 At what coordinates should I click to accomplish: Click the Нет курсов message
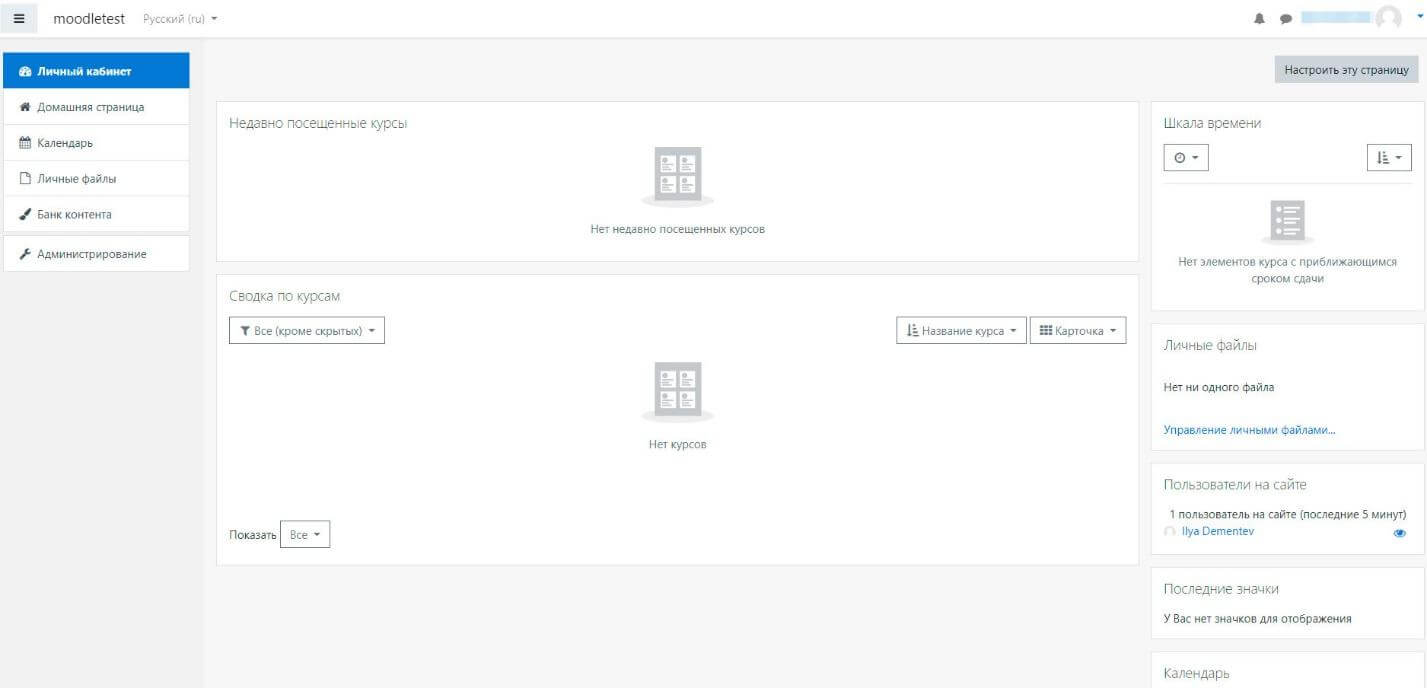click(x=678, y=445)
